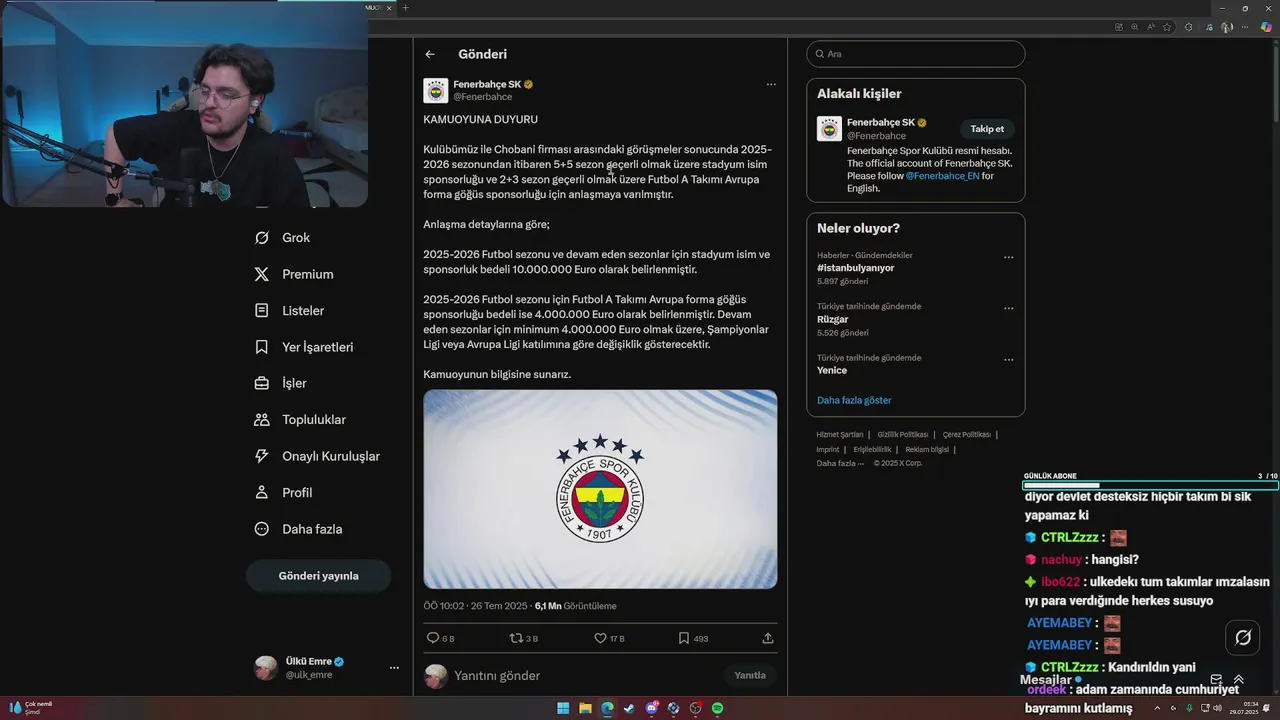Add page to favorites star icon
Image resolution: width=1280 pixels, height=720 pixels.
(1167, 27)
